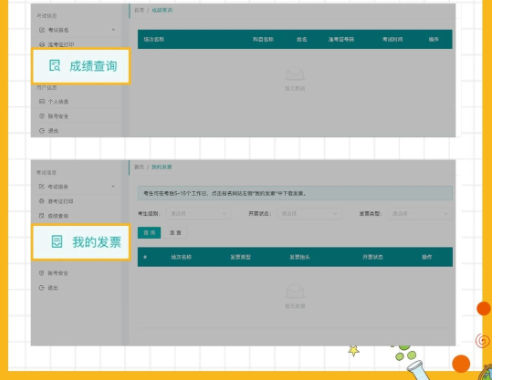Click the 科目名称 column header
506x380 pixels.
tap(263, 39)
